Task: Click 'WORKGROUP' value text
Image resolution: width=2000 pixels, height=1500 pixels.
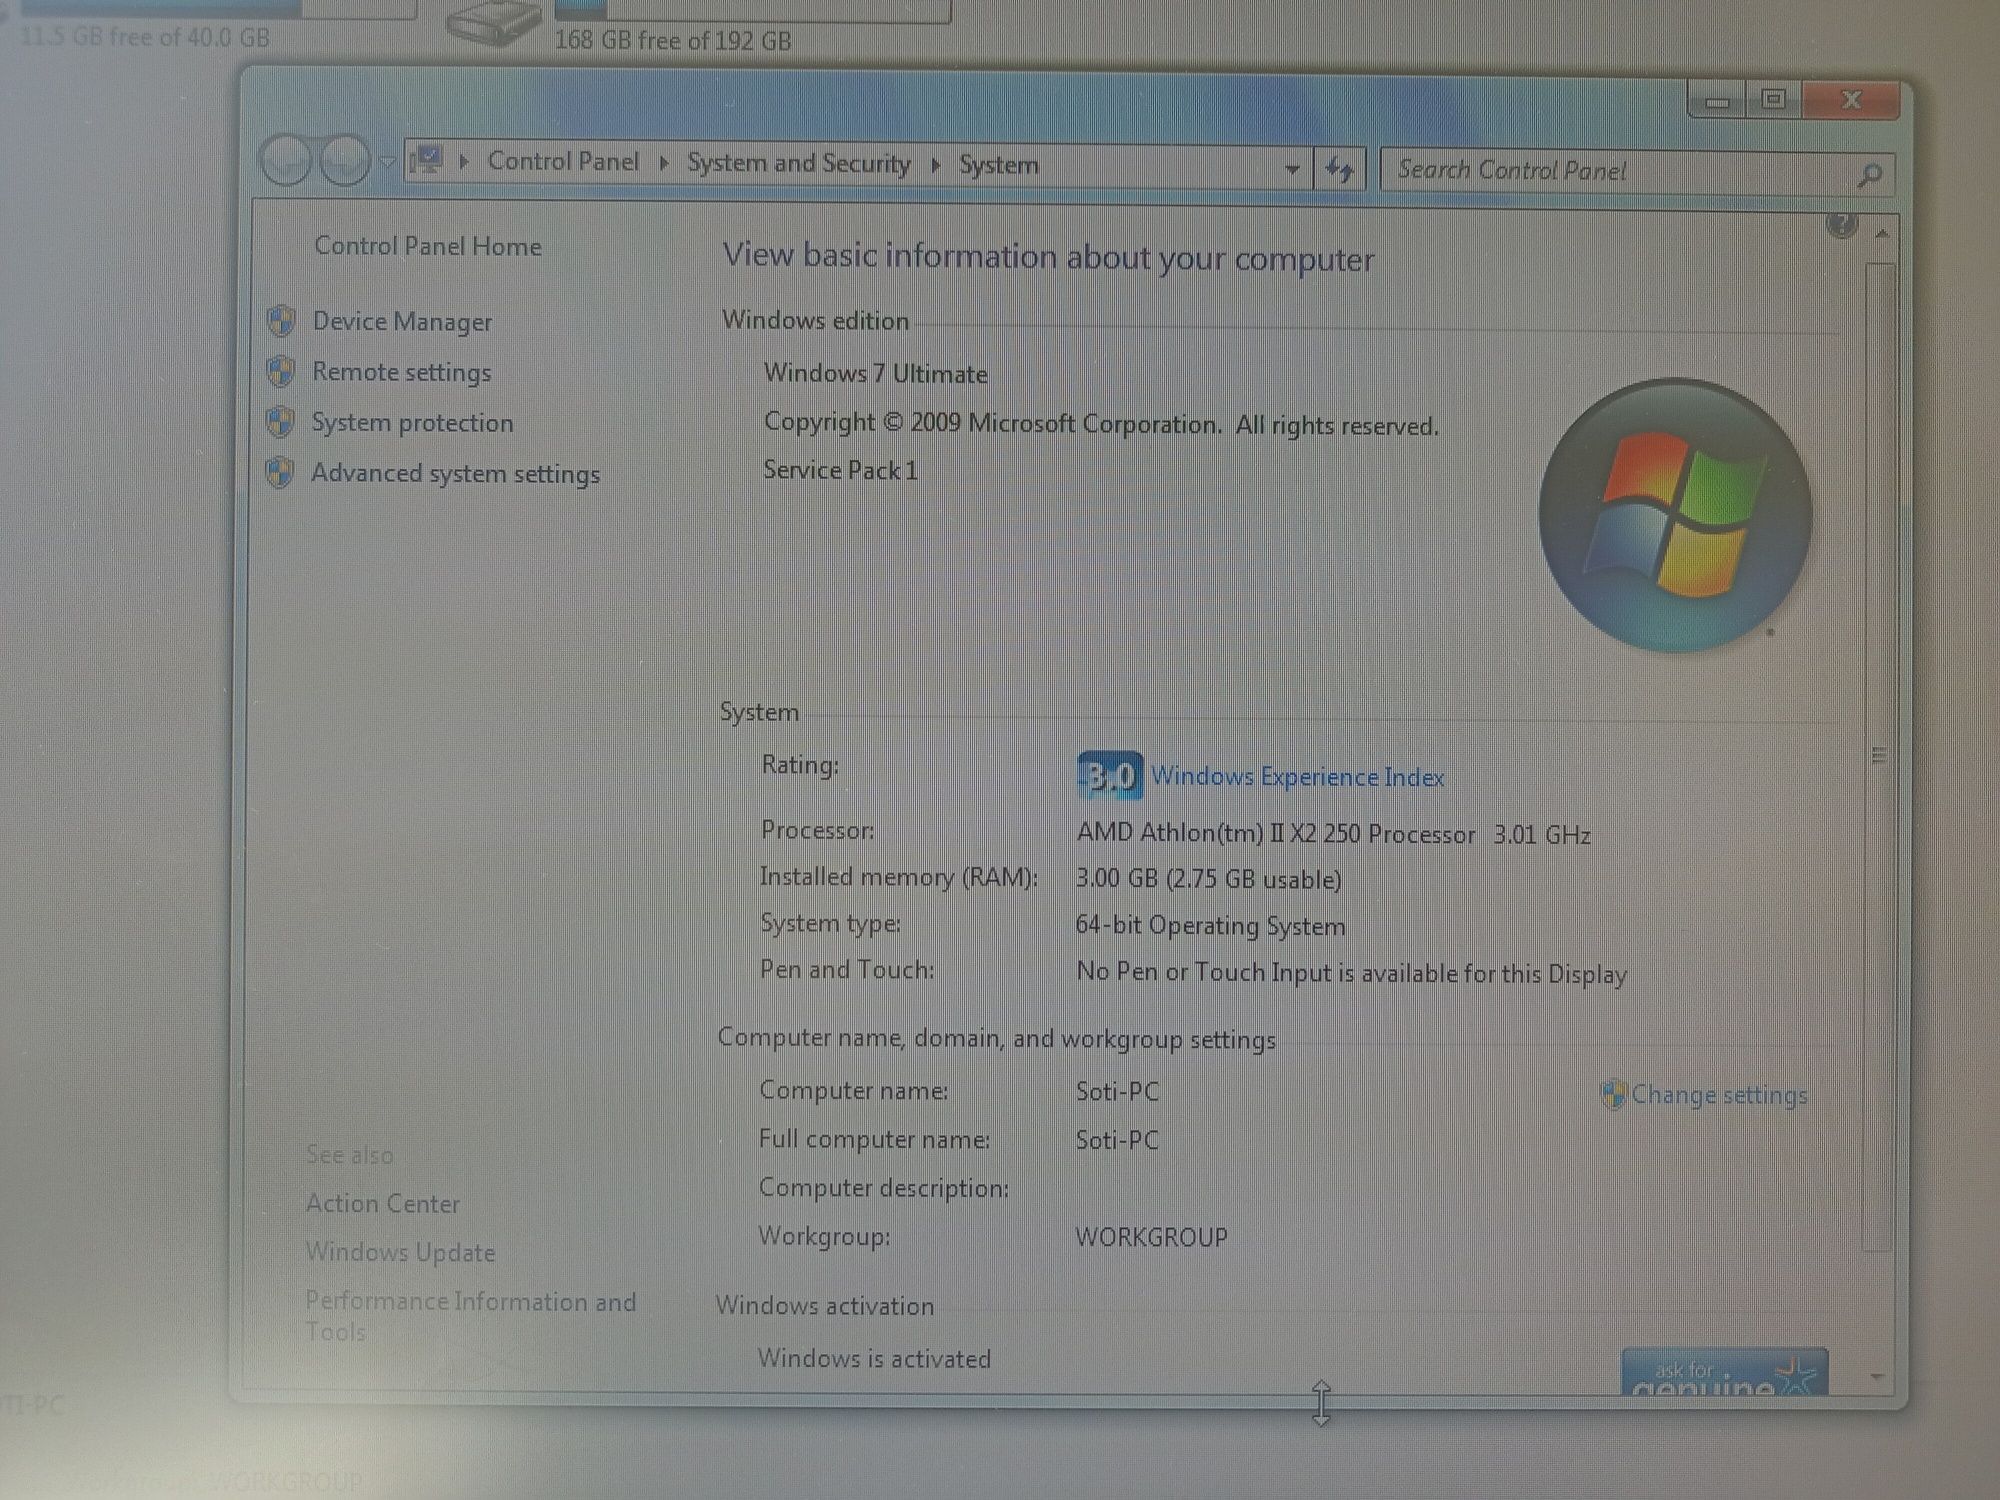Action: click(x=1151, y=1237)
